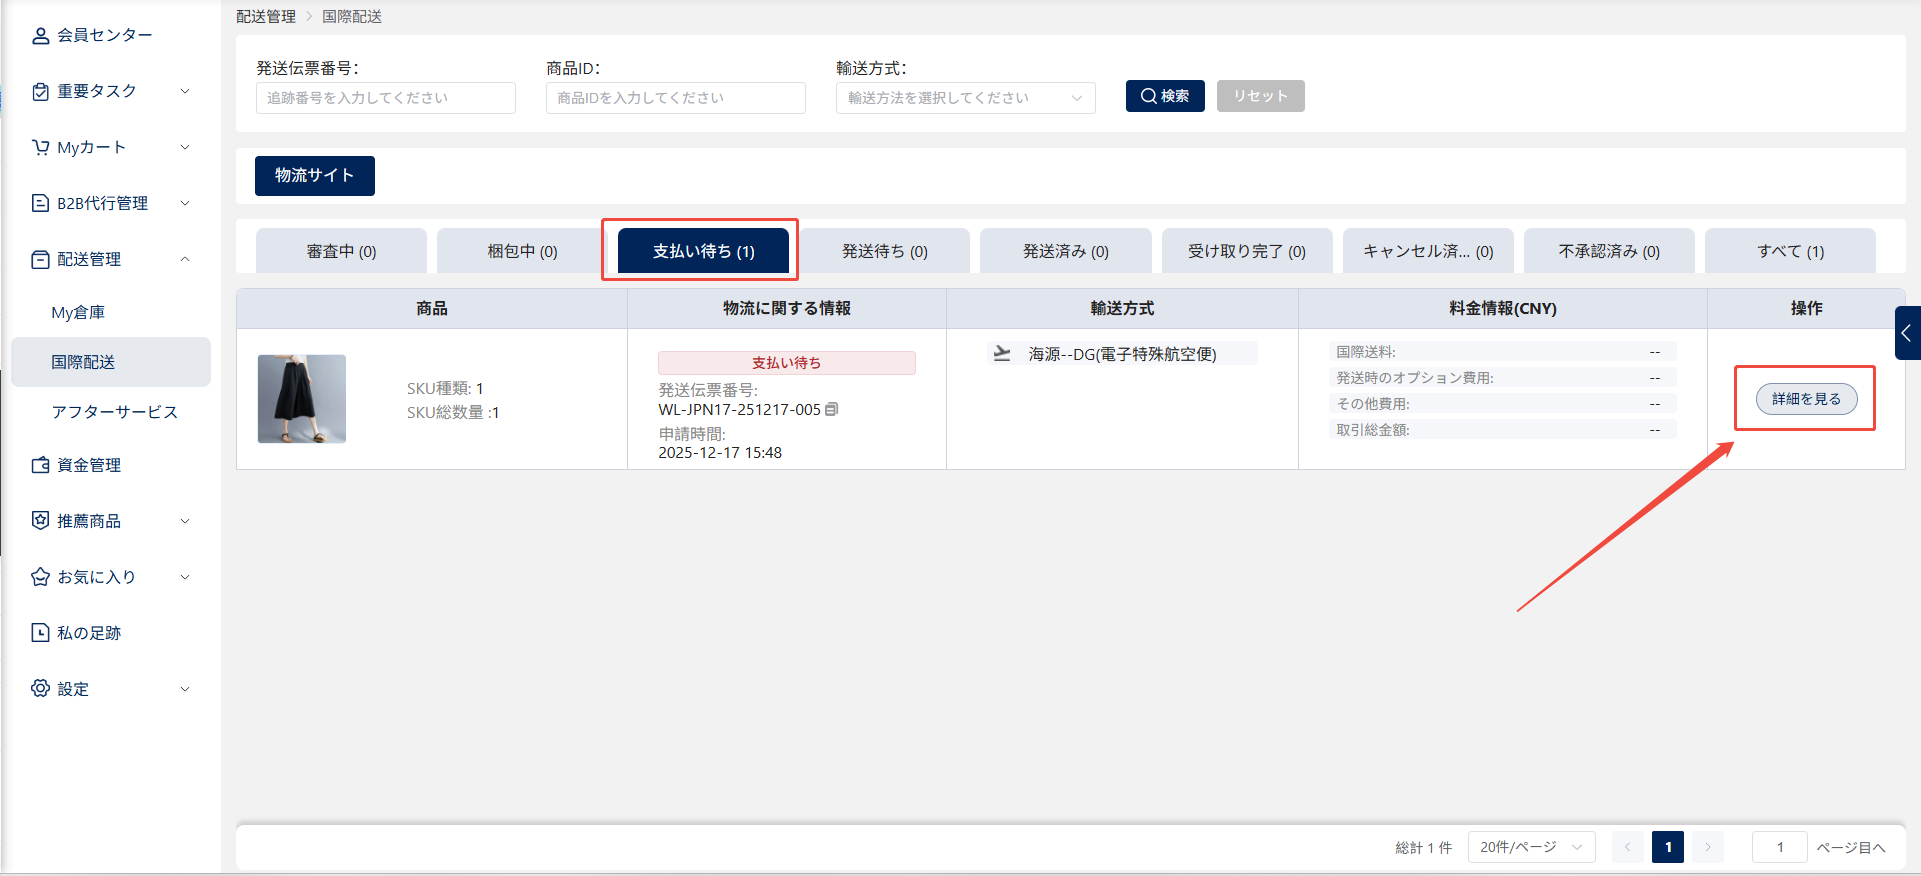The width and height of the screenshot is (1921, 876).
Task: Expand the 重要タスク submenu chevron
Action: [185, 91]
